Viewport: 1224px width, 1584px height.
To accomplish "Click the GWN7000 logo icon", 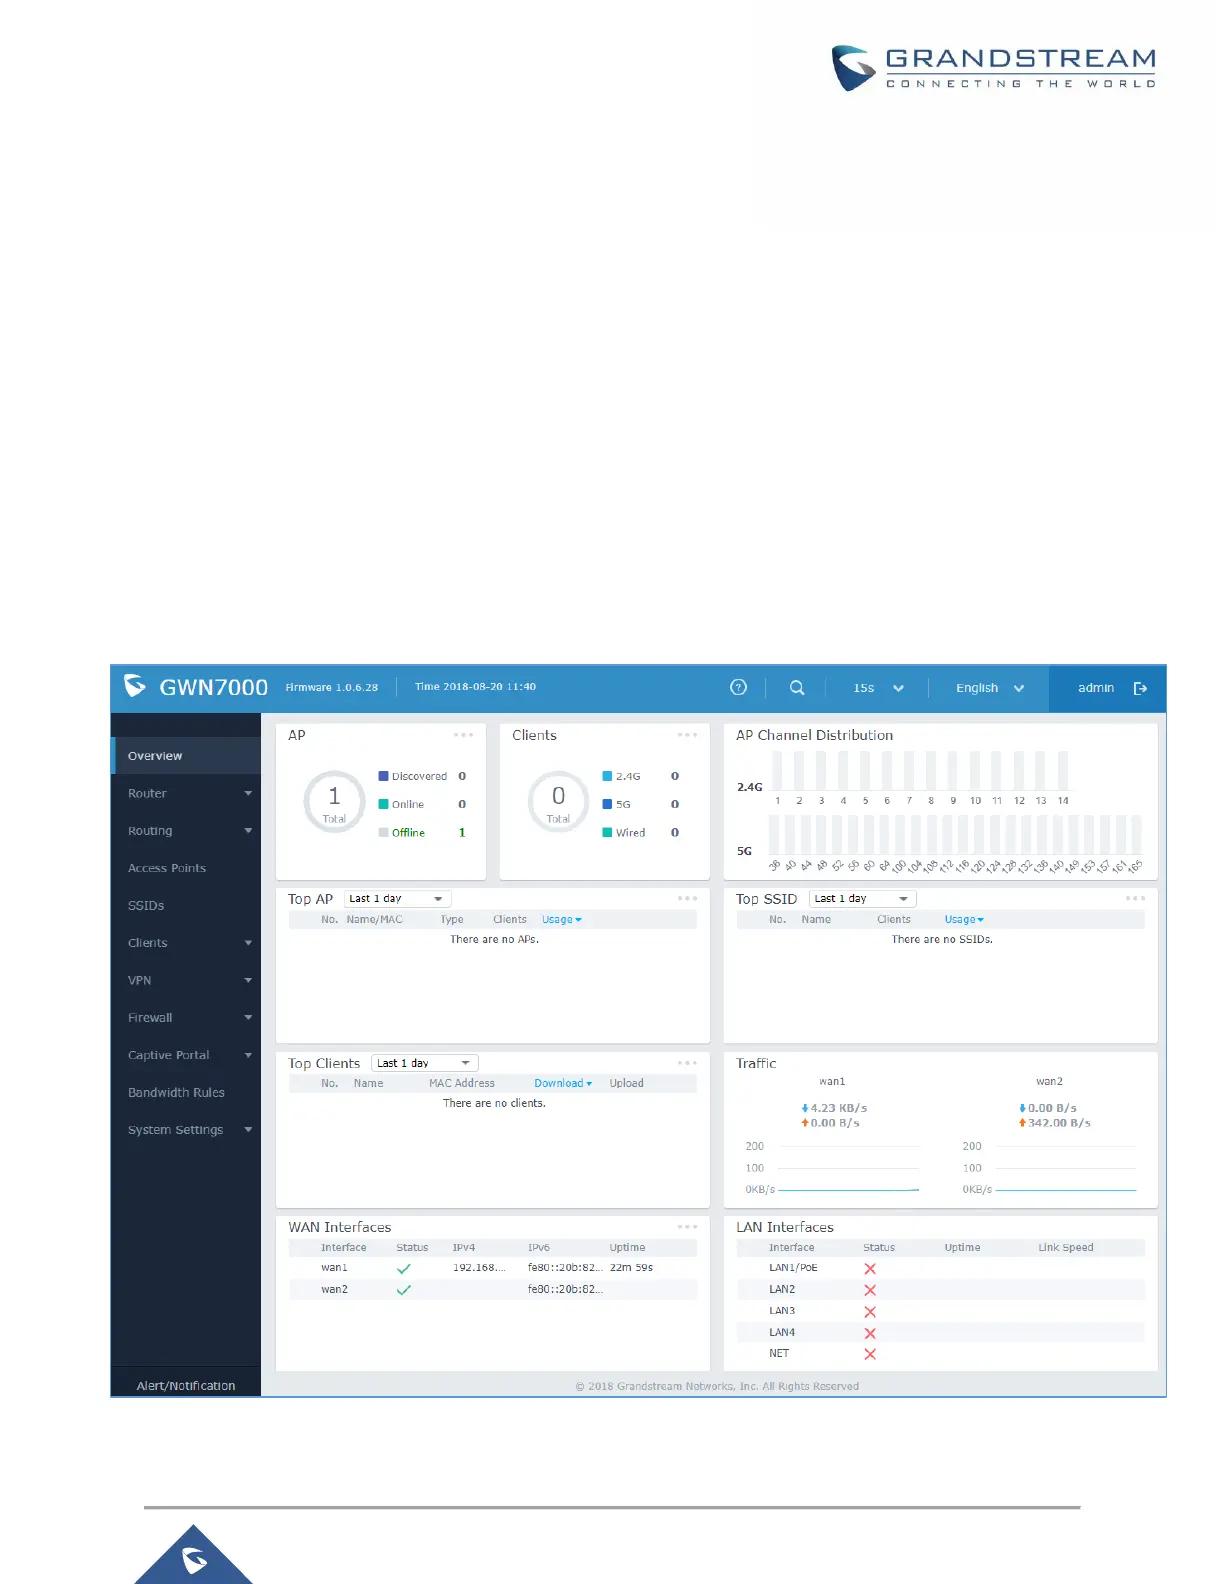I will 135,686.
